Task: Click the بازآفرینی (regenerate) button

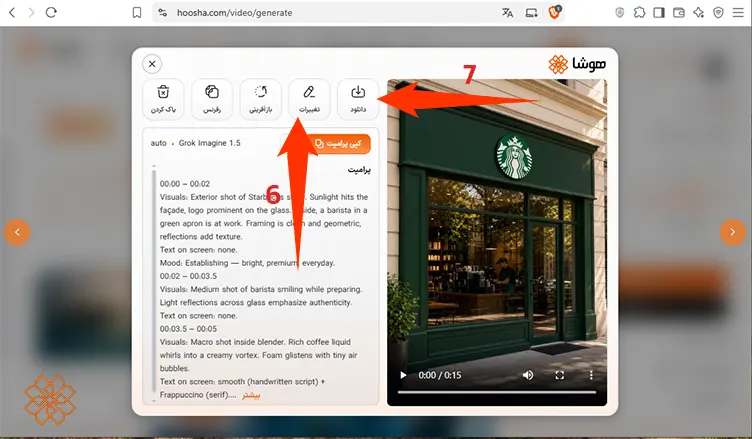Action: pyautogui.click(x=260, y=99)
